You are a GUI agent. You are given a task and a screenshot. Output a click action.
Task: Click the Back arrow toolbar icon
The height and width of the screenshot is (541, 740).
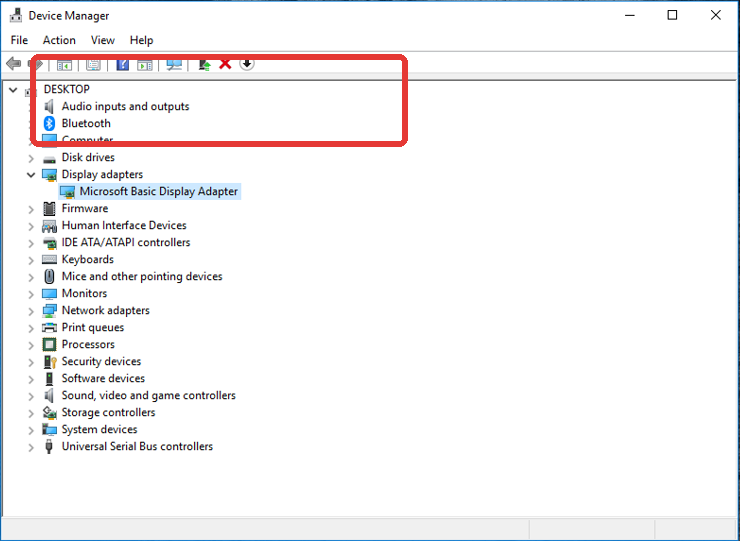13,63
